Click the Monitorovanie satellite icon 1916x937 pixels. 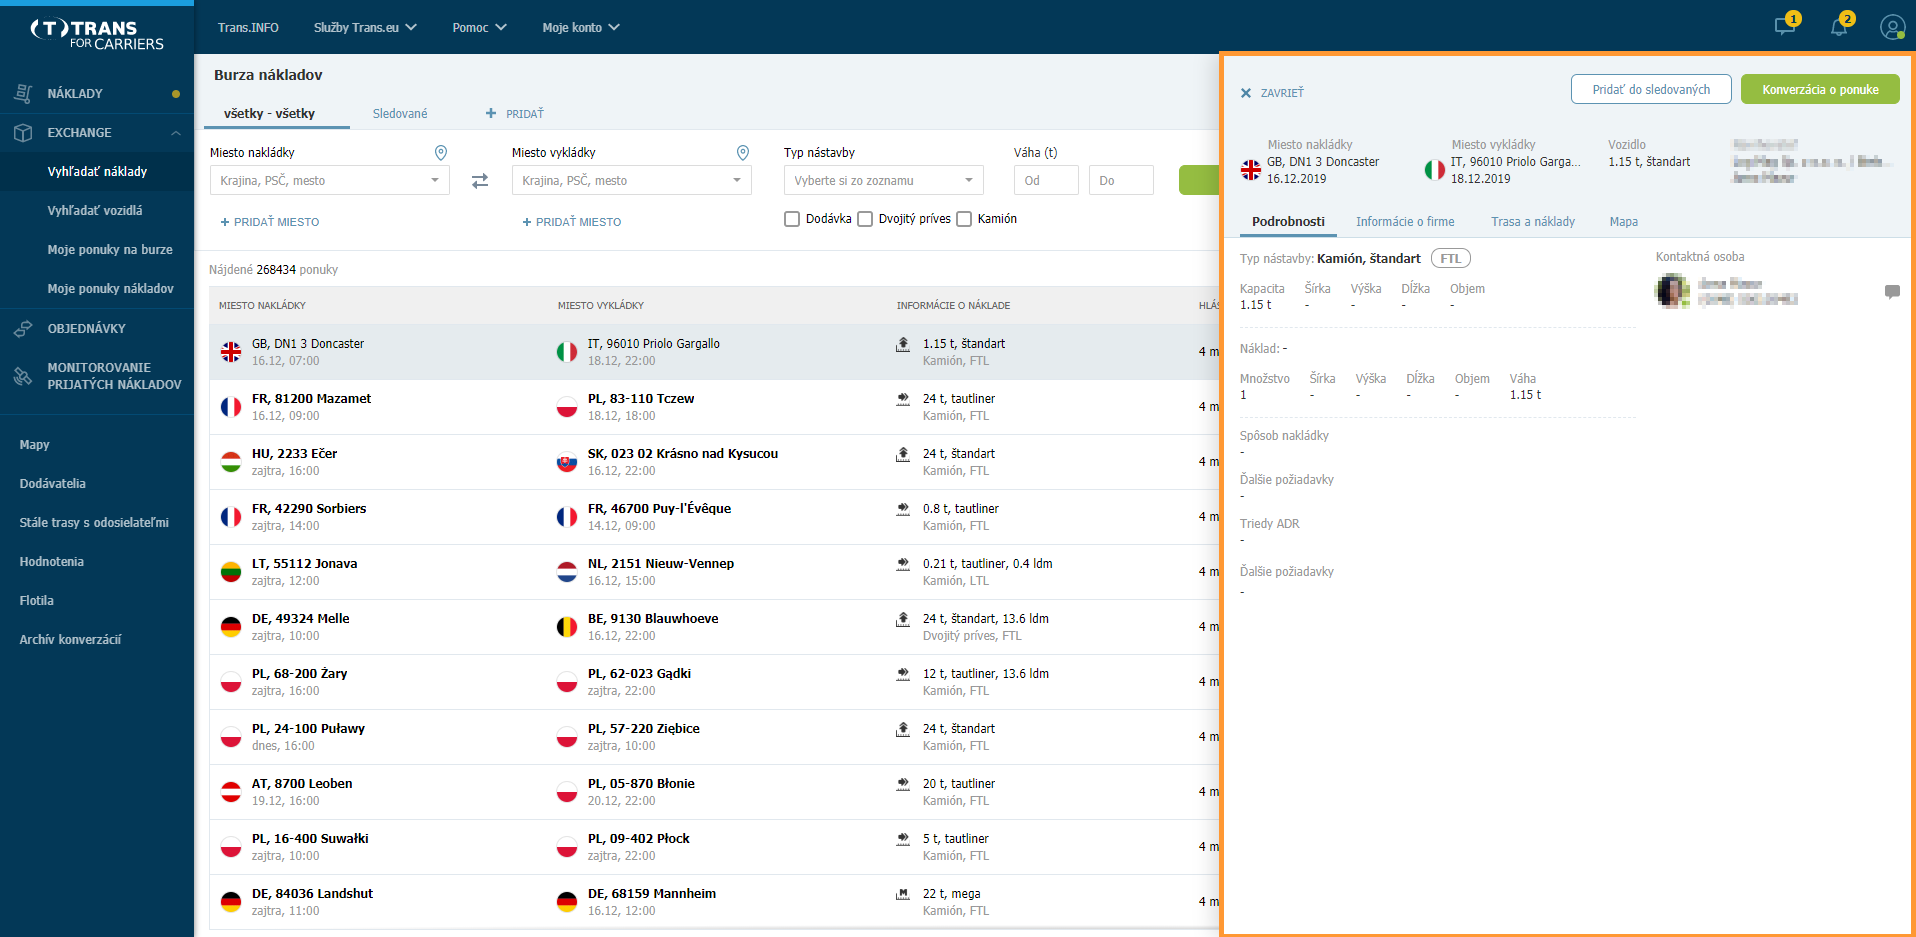(x=23, y=376)
